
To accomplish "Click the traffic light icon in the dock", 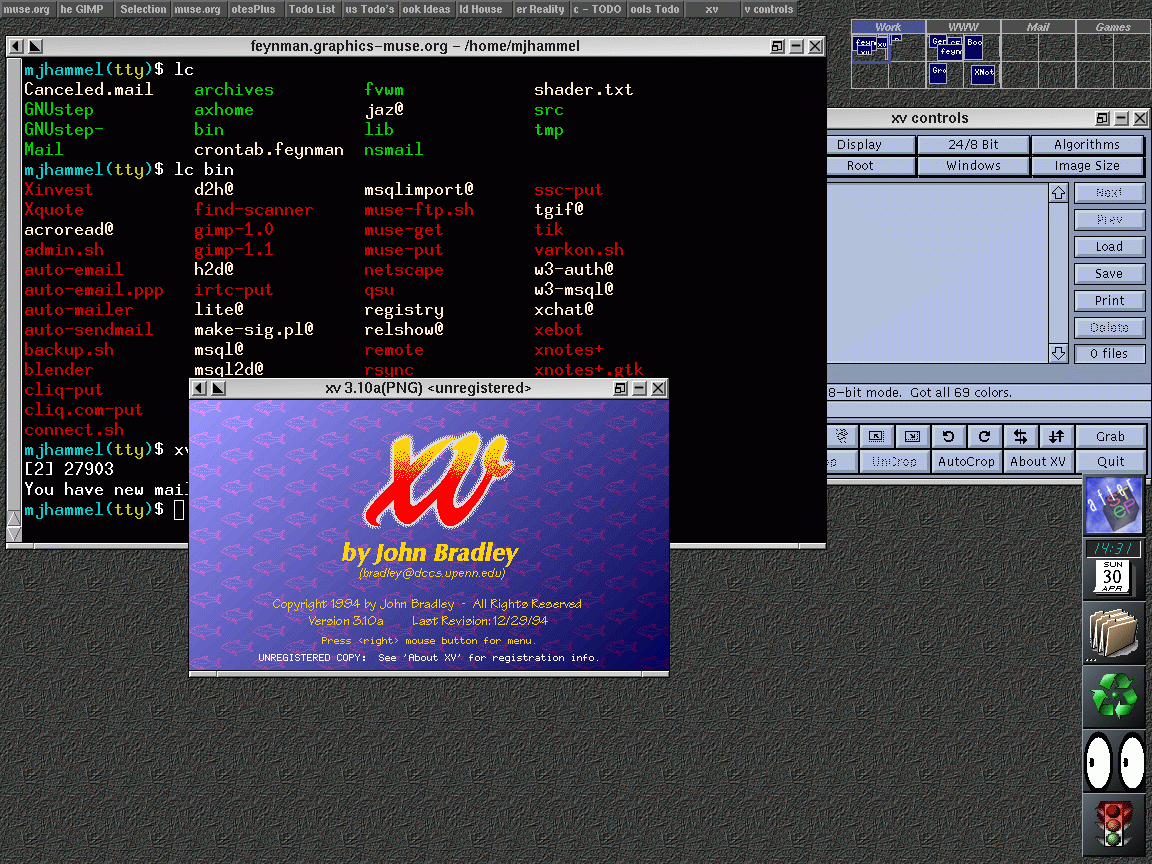I will tap(1114, 824).
